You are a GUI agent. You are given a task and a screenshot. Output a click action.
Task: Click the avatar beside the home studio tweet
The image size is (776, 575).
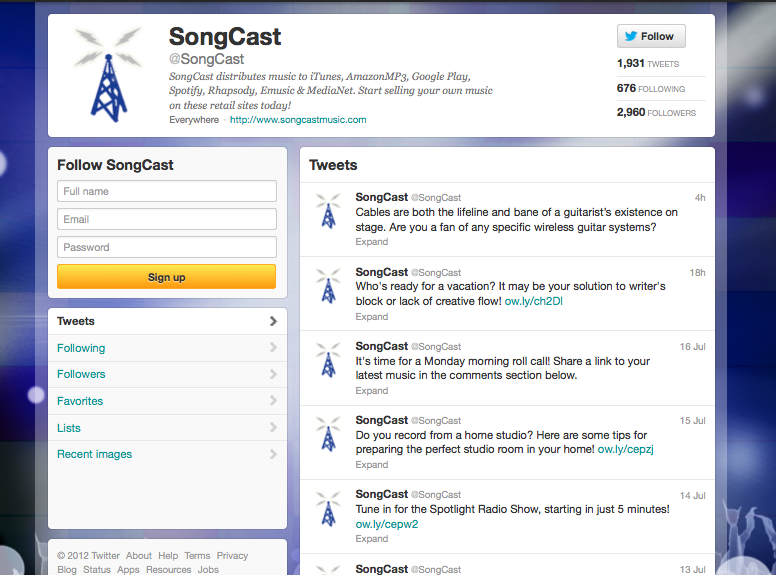[x=328, y=433]
